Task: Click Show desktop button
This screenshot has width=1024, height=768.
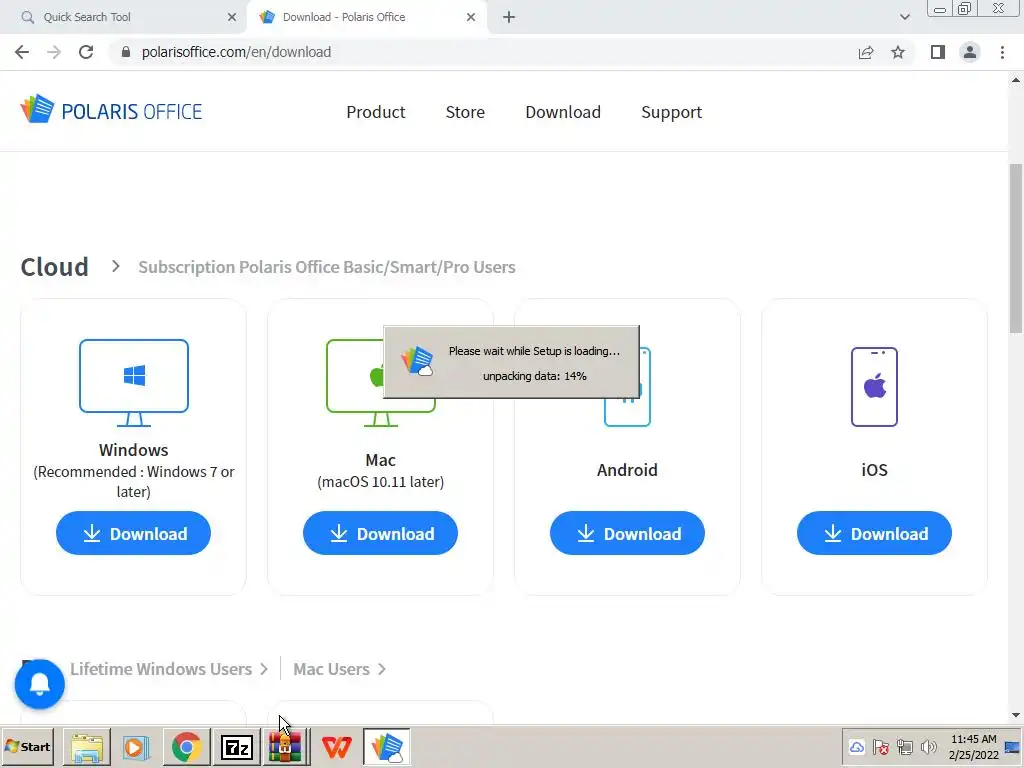Action: click(1014, 747)
